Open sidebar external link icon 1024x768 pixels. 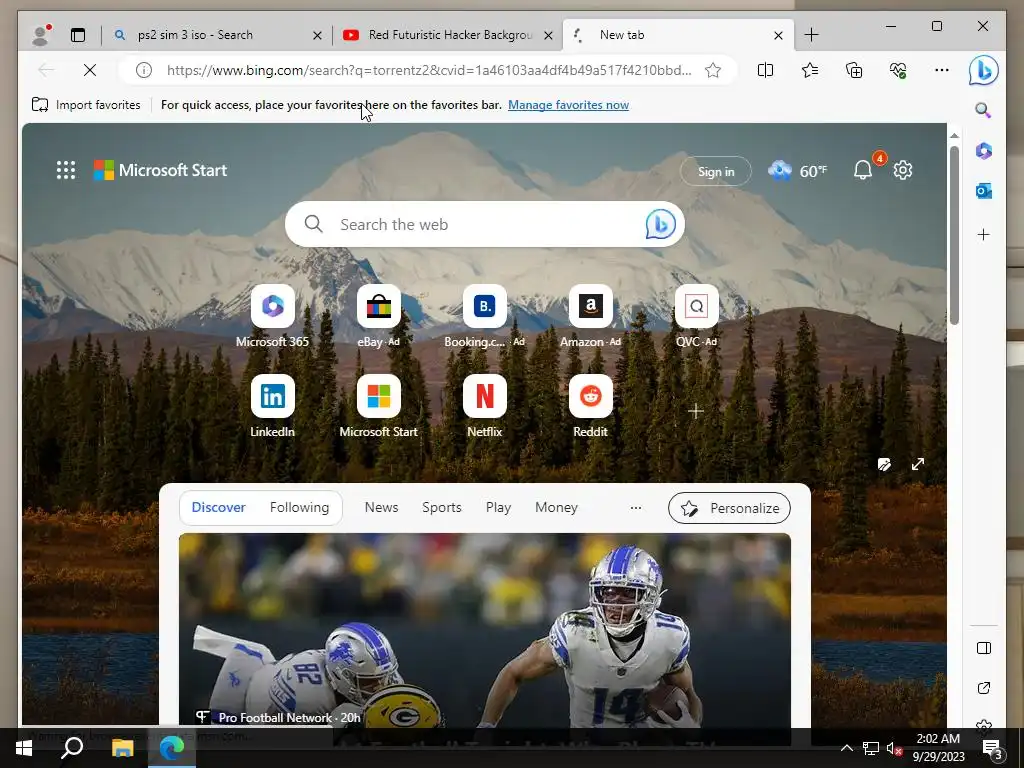click(984, 688)
